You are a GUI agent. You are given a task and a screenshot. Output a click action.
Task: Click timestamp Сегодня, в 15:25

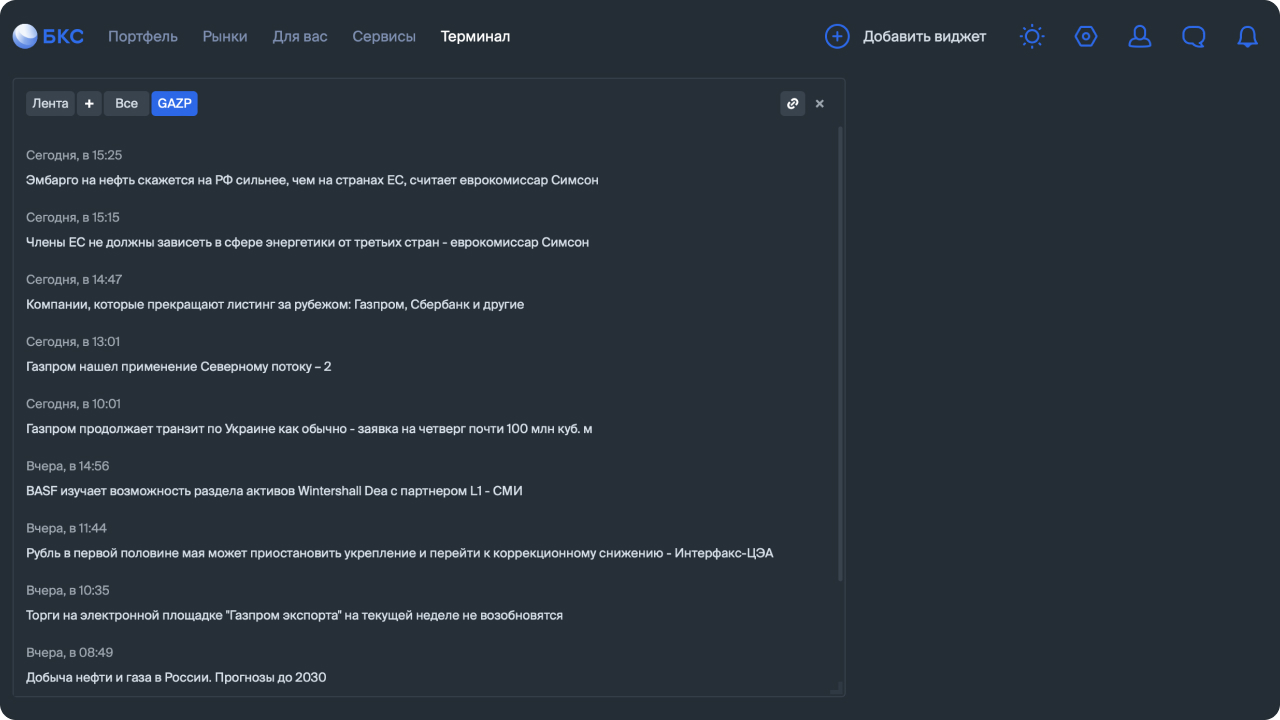pos(74,155)
